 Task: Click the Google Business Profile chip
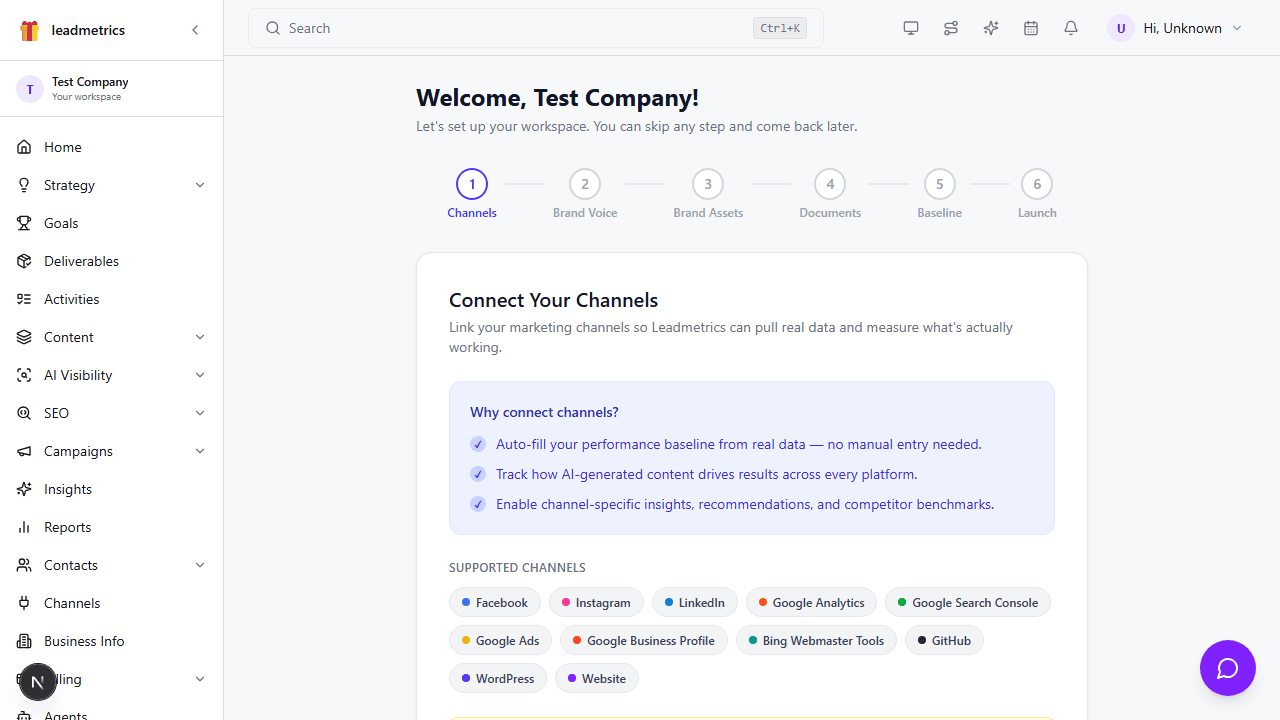(x=644, y=640)
